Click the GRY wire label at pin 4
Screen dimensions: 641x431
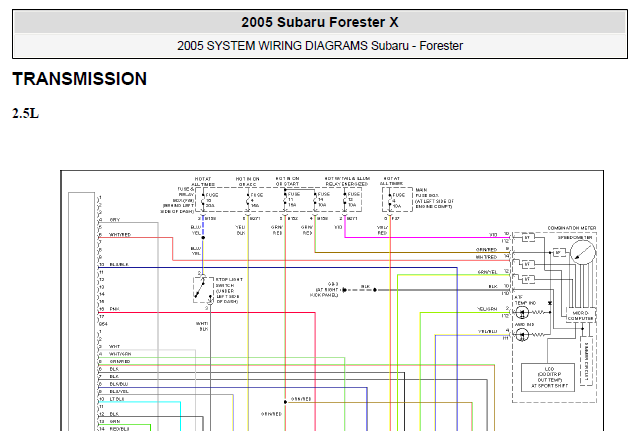click(114, 220)
